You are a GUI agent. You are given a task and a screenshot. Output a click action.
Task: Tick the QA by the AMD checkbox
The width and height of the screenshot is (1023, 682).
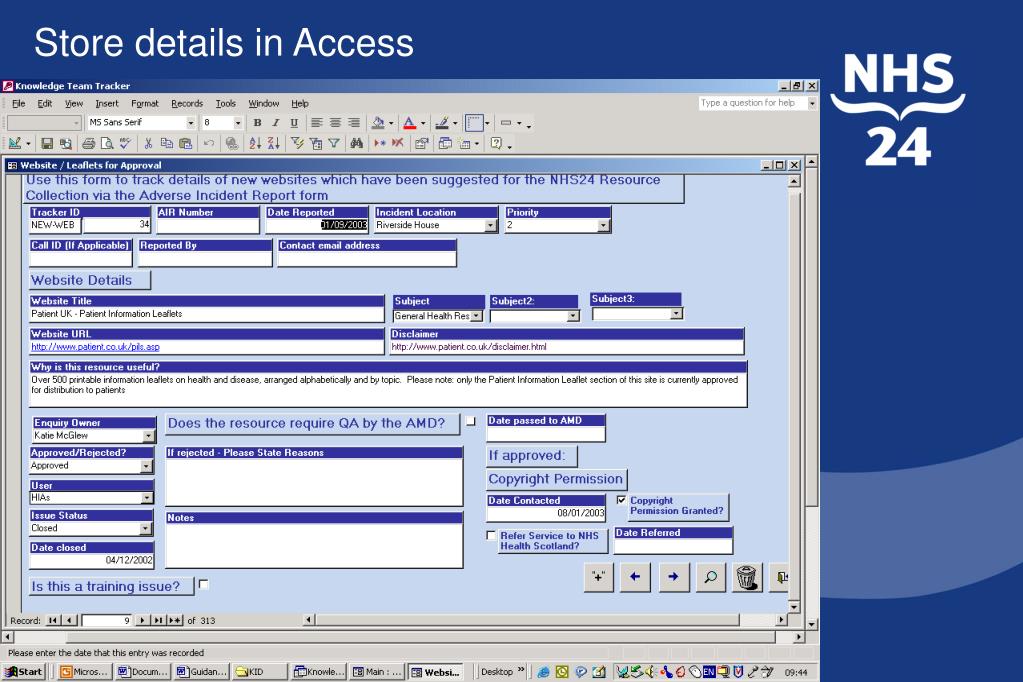[471, 422]
